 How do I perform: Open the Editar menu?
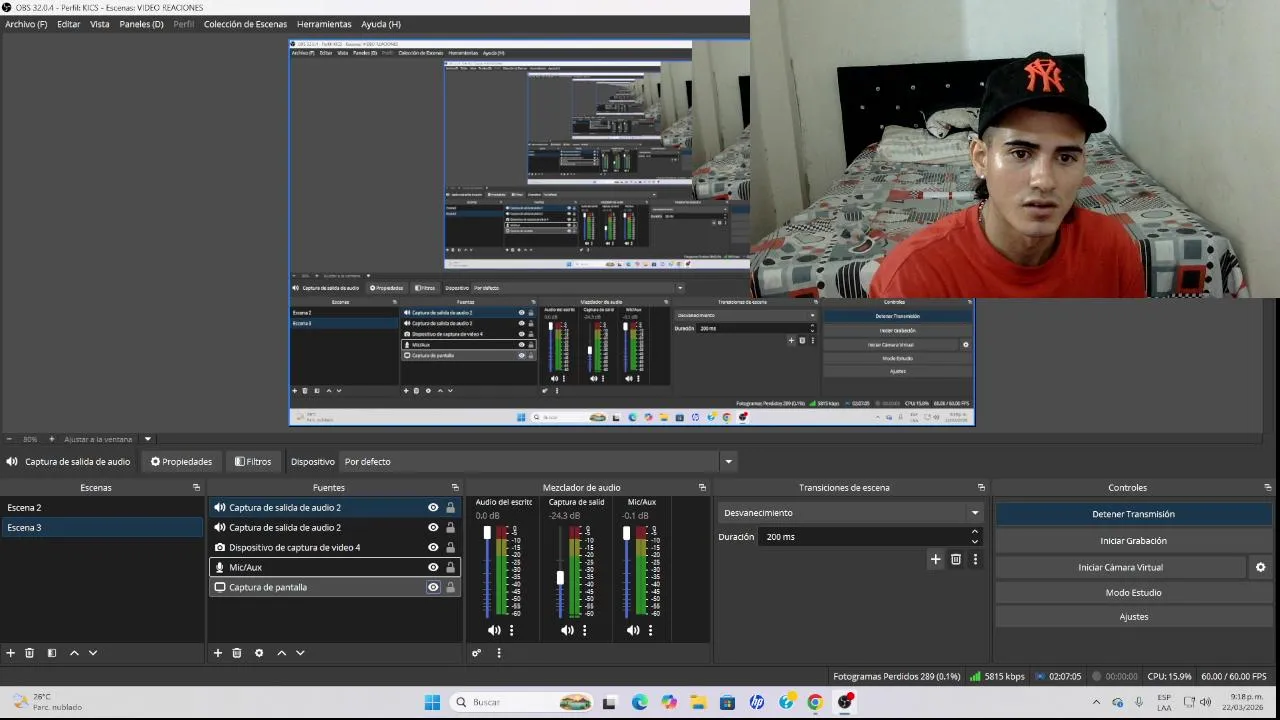(69, 24)
